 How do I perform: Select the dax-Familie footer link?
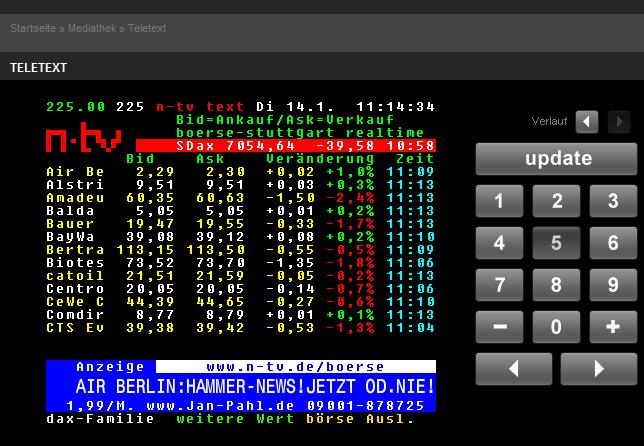pyautogui.click(x=100, y=419)
